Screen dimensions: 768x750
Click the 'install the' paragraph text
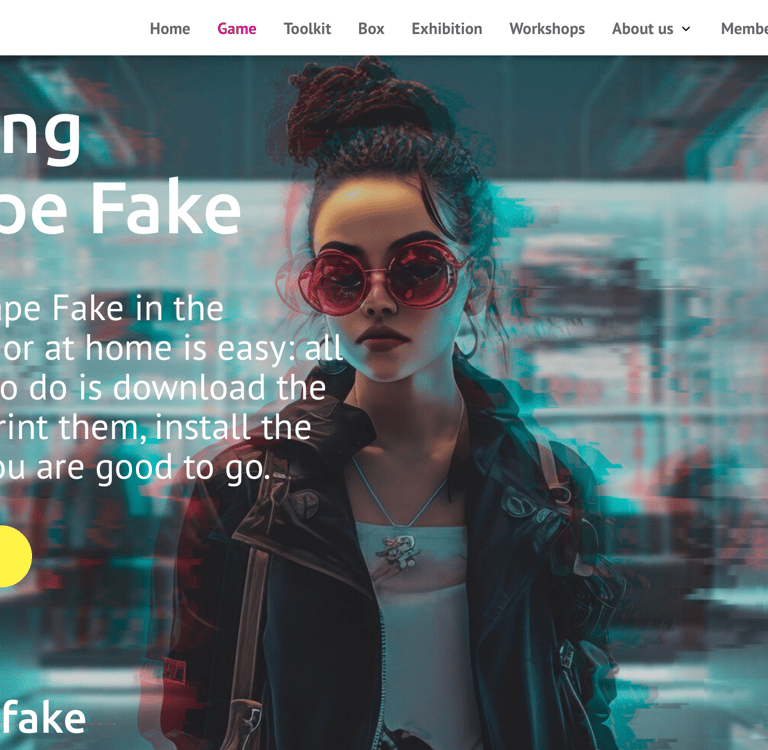[233, 428]
